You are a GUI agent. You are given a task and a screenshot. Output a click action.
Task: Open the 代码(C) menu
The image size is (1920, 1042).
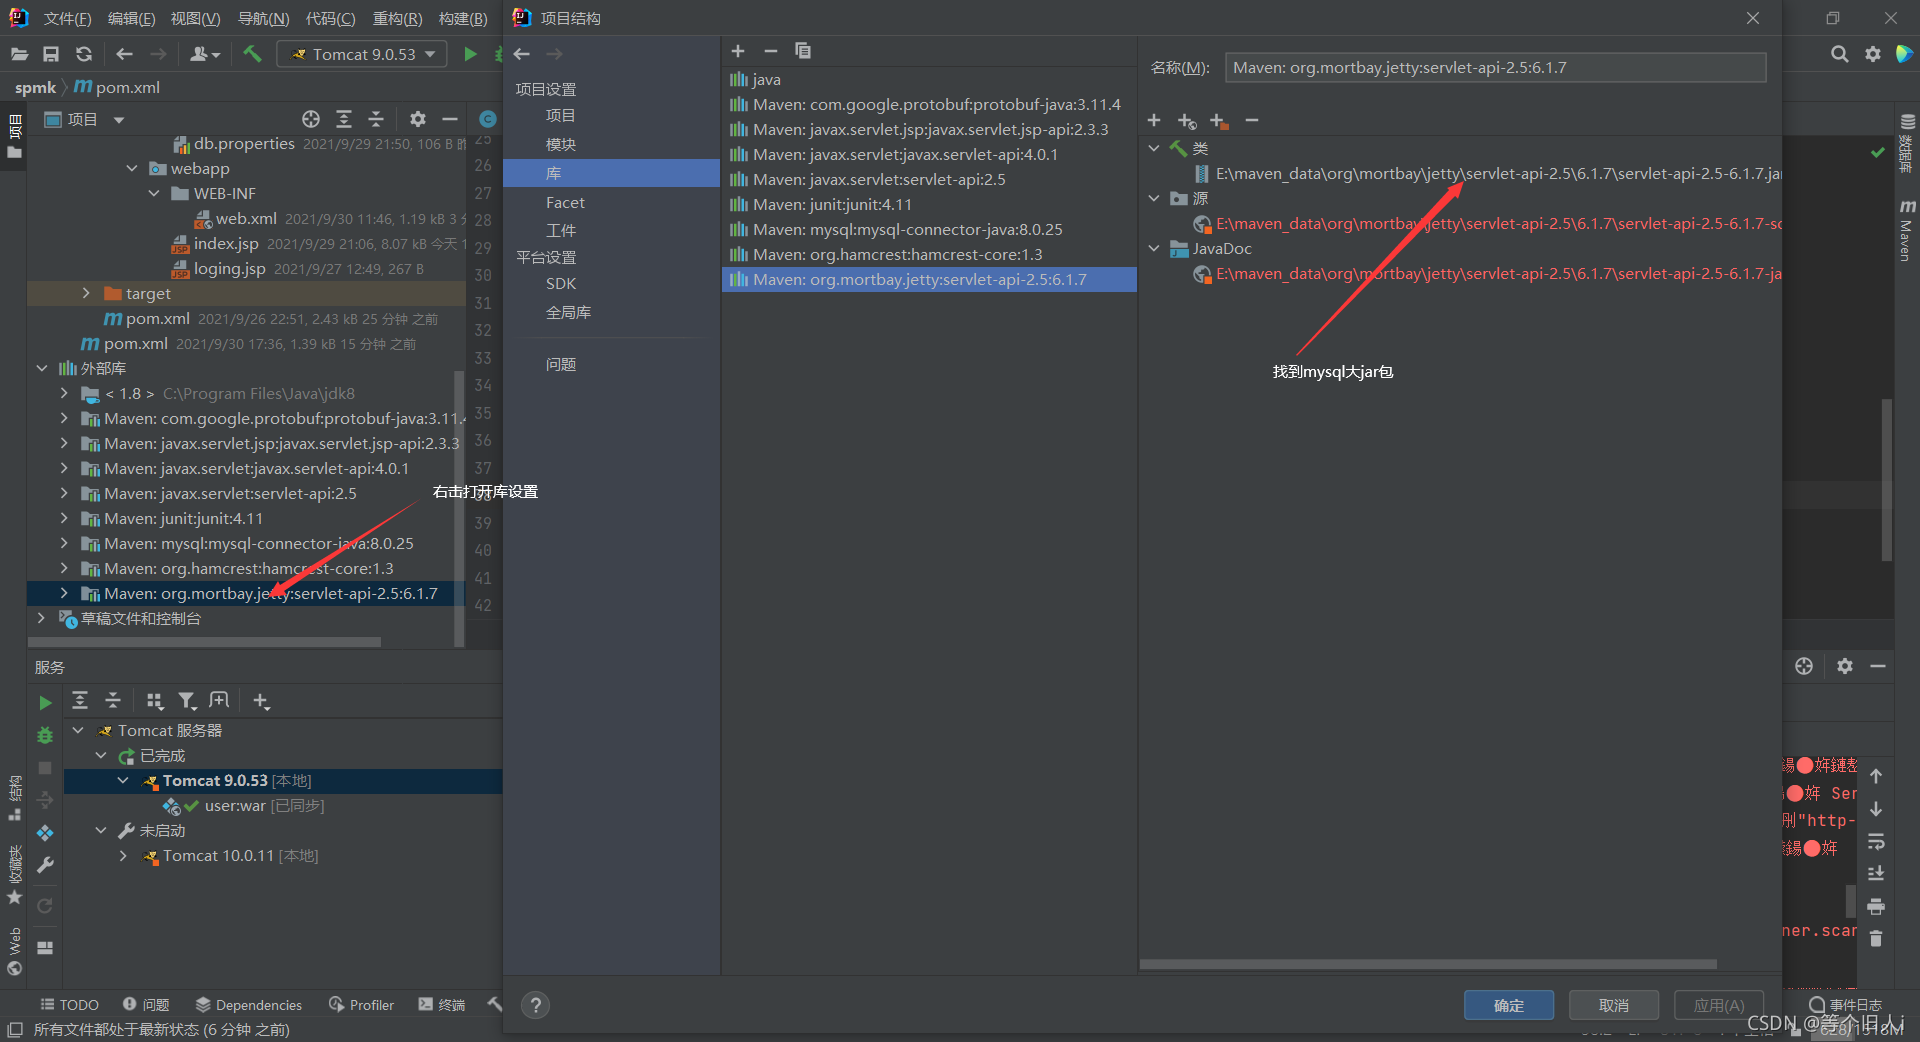[330, 18]
